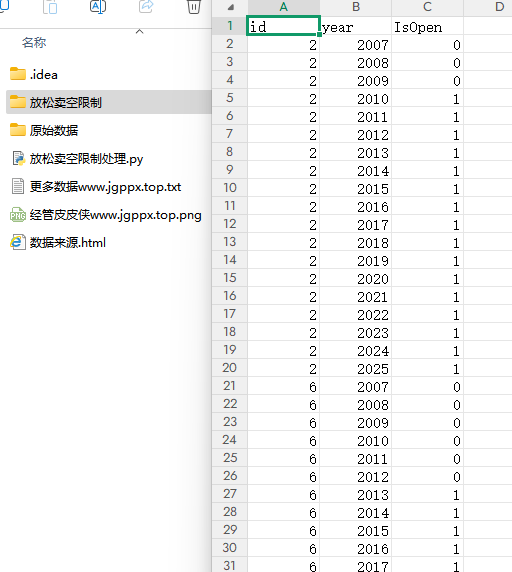
Task: Click the 名称 column header
Action: [34, 43]
